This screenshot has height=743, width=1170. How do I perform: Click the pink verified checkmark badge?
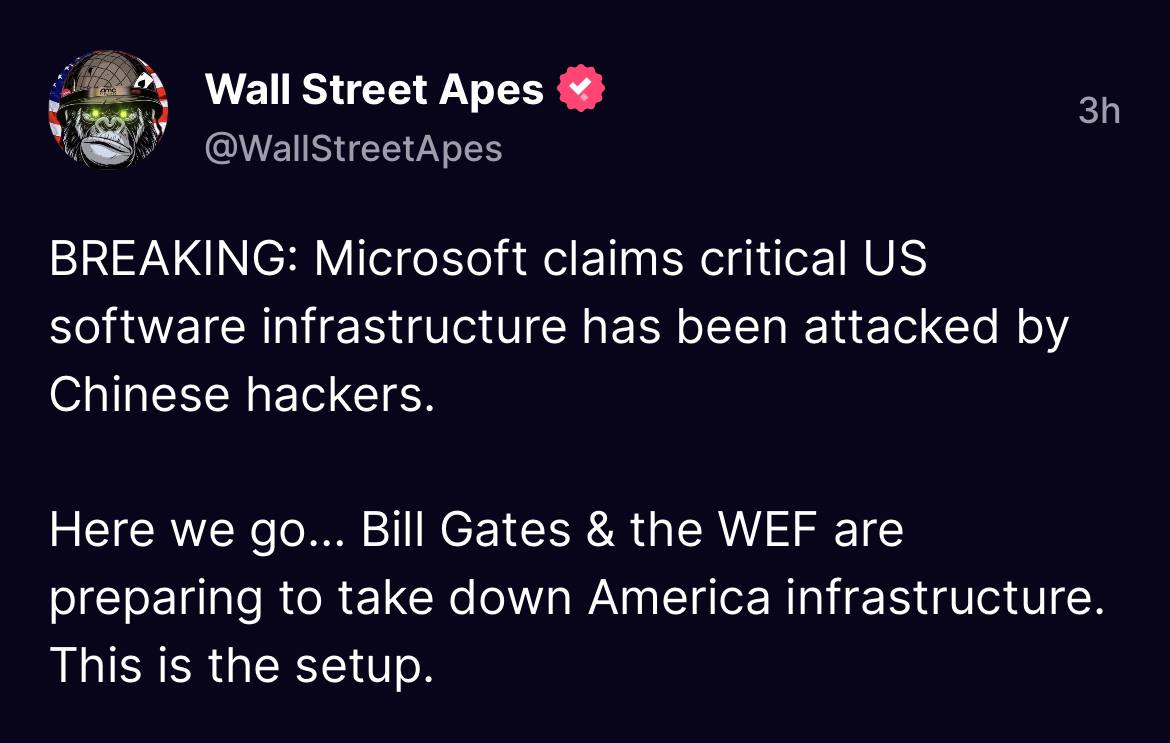tap(581, 89)
